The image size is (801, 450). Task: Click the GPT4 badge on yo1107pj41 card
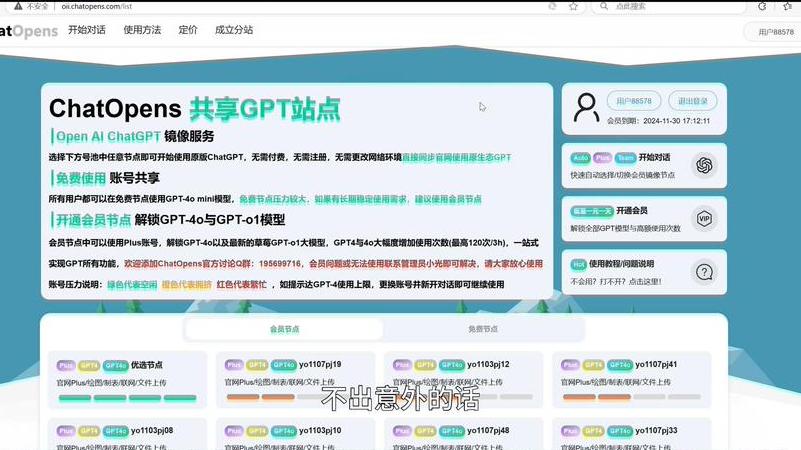pos(593,365)
